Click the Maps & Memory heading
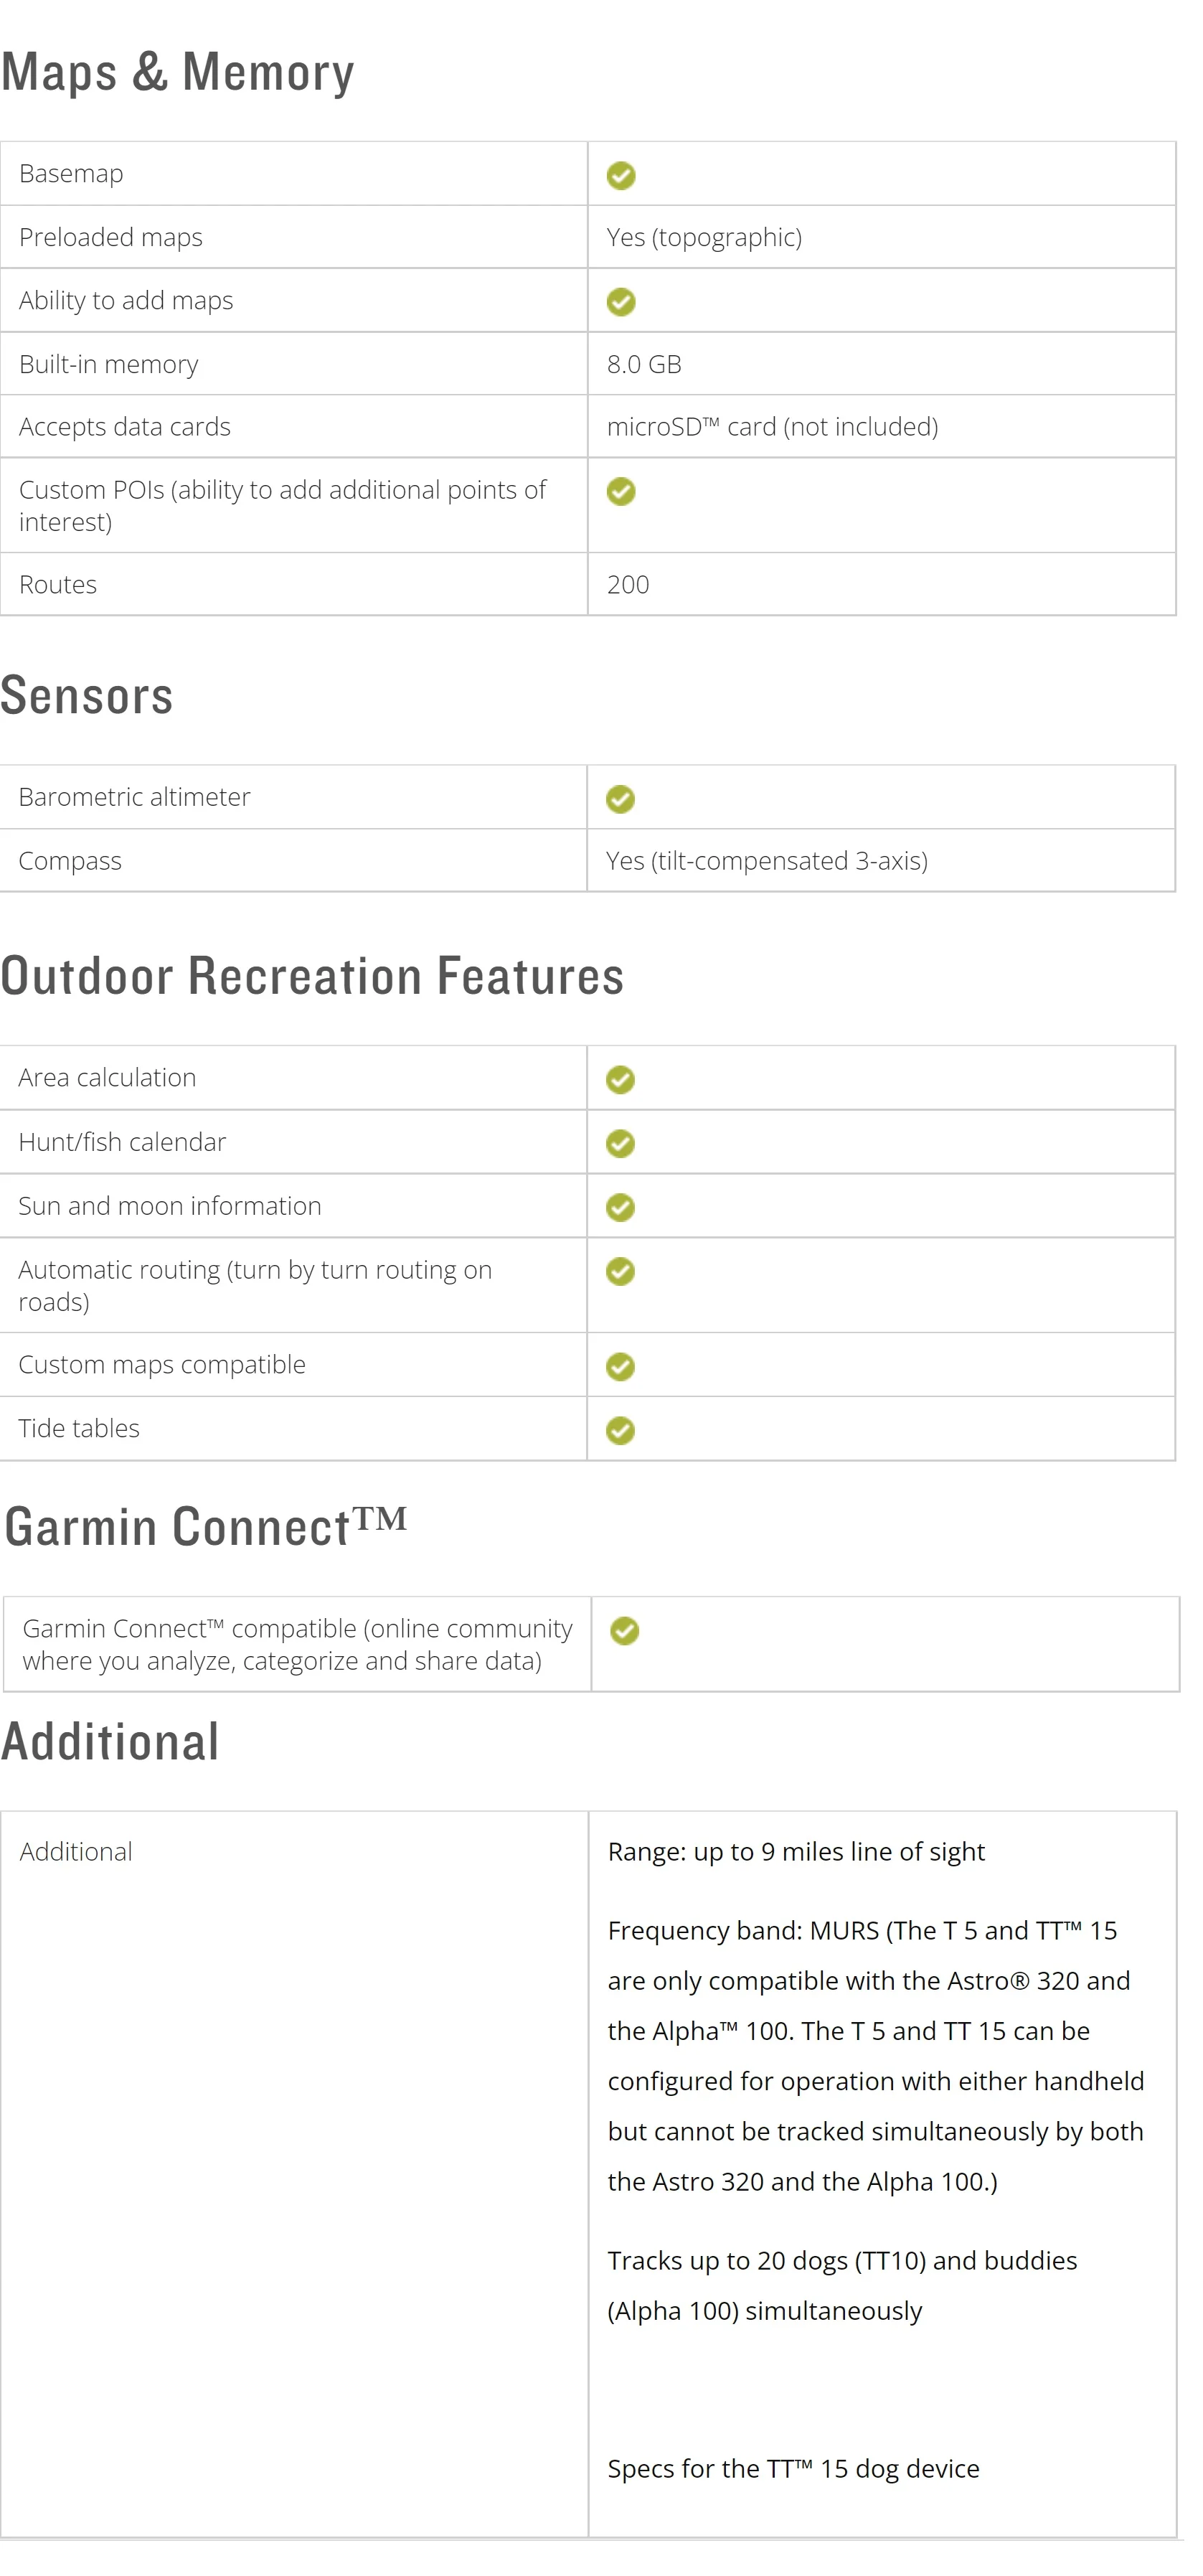Screen dimensions: 1203x2576 click(178, 72)
